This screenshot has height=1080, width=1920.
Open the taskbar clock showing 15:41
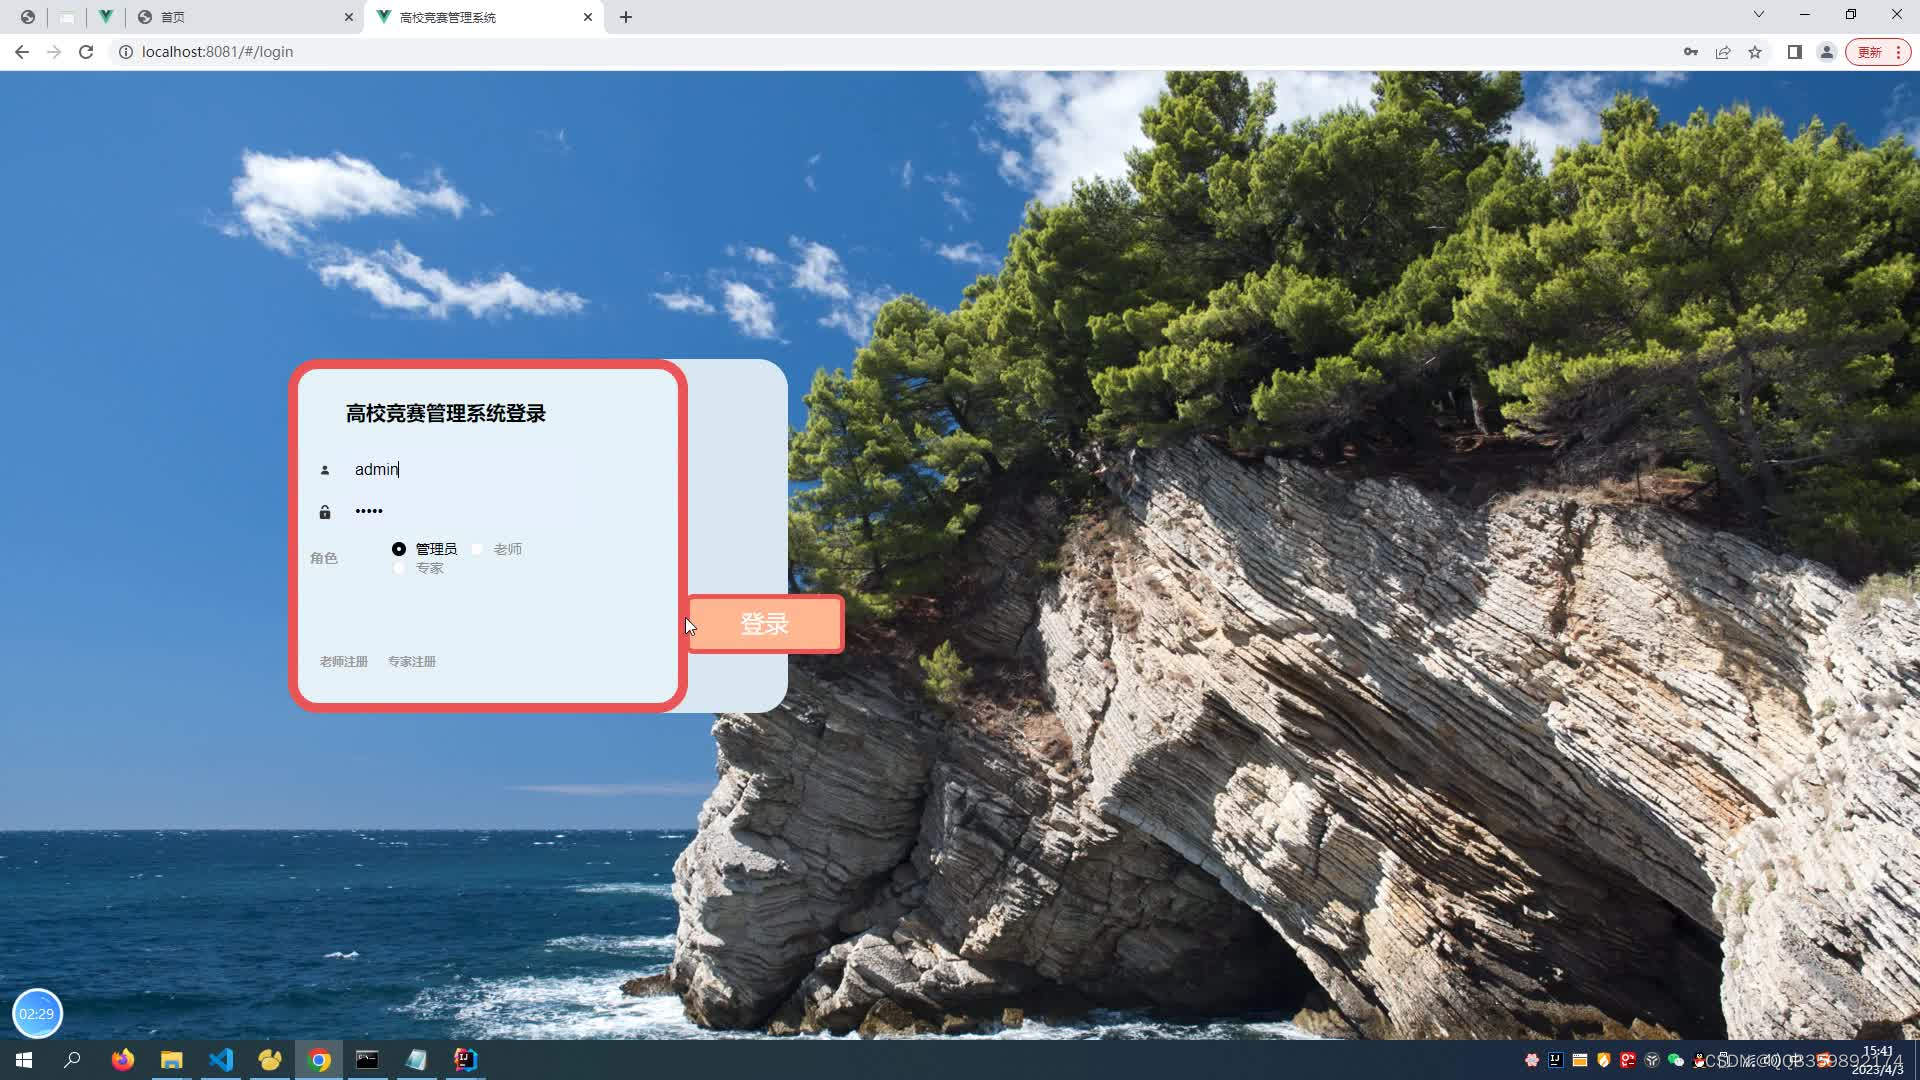pos(1878,1060)
